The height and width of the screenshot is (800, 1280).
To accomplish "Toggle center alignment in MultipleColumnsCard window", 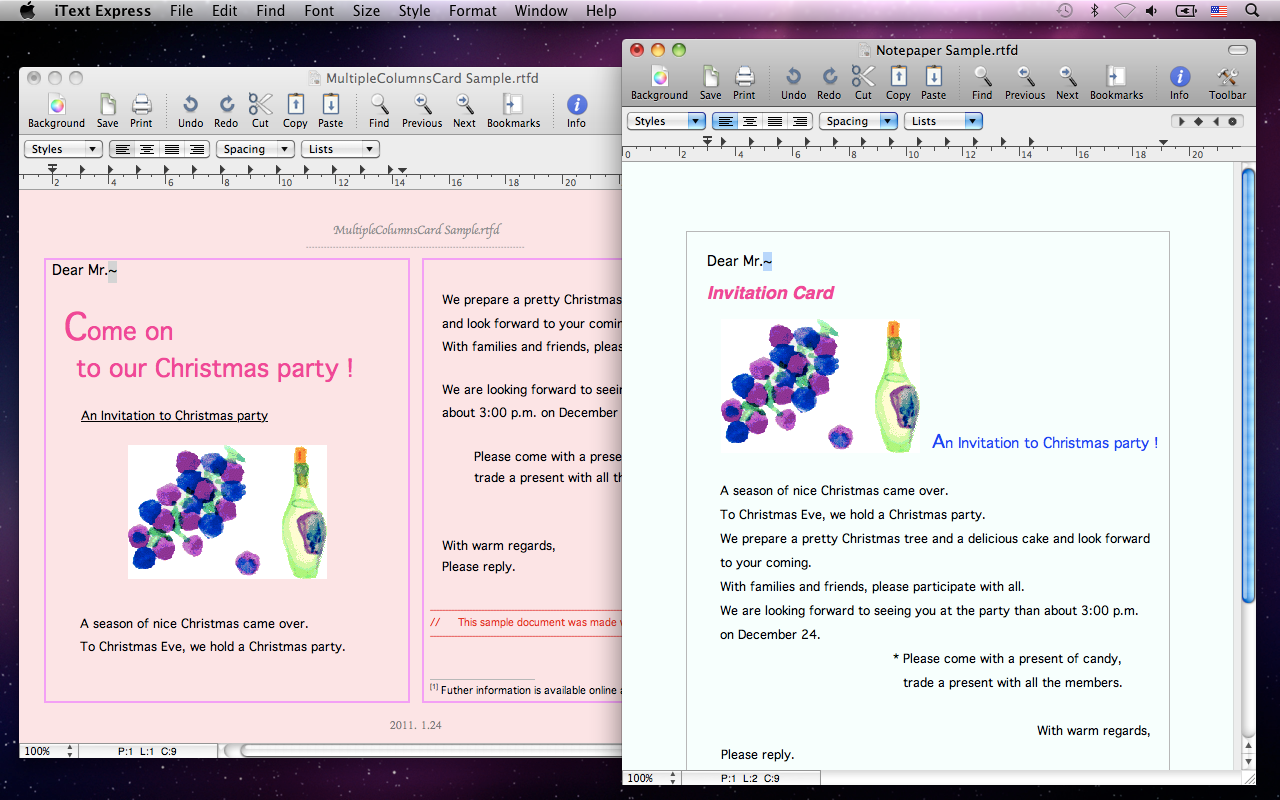I will pyautogui.click(x=147, y=149).
